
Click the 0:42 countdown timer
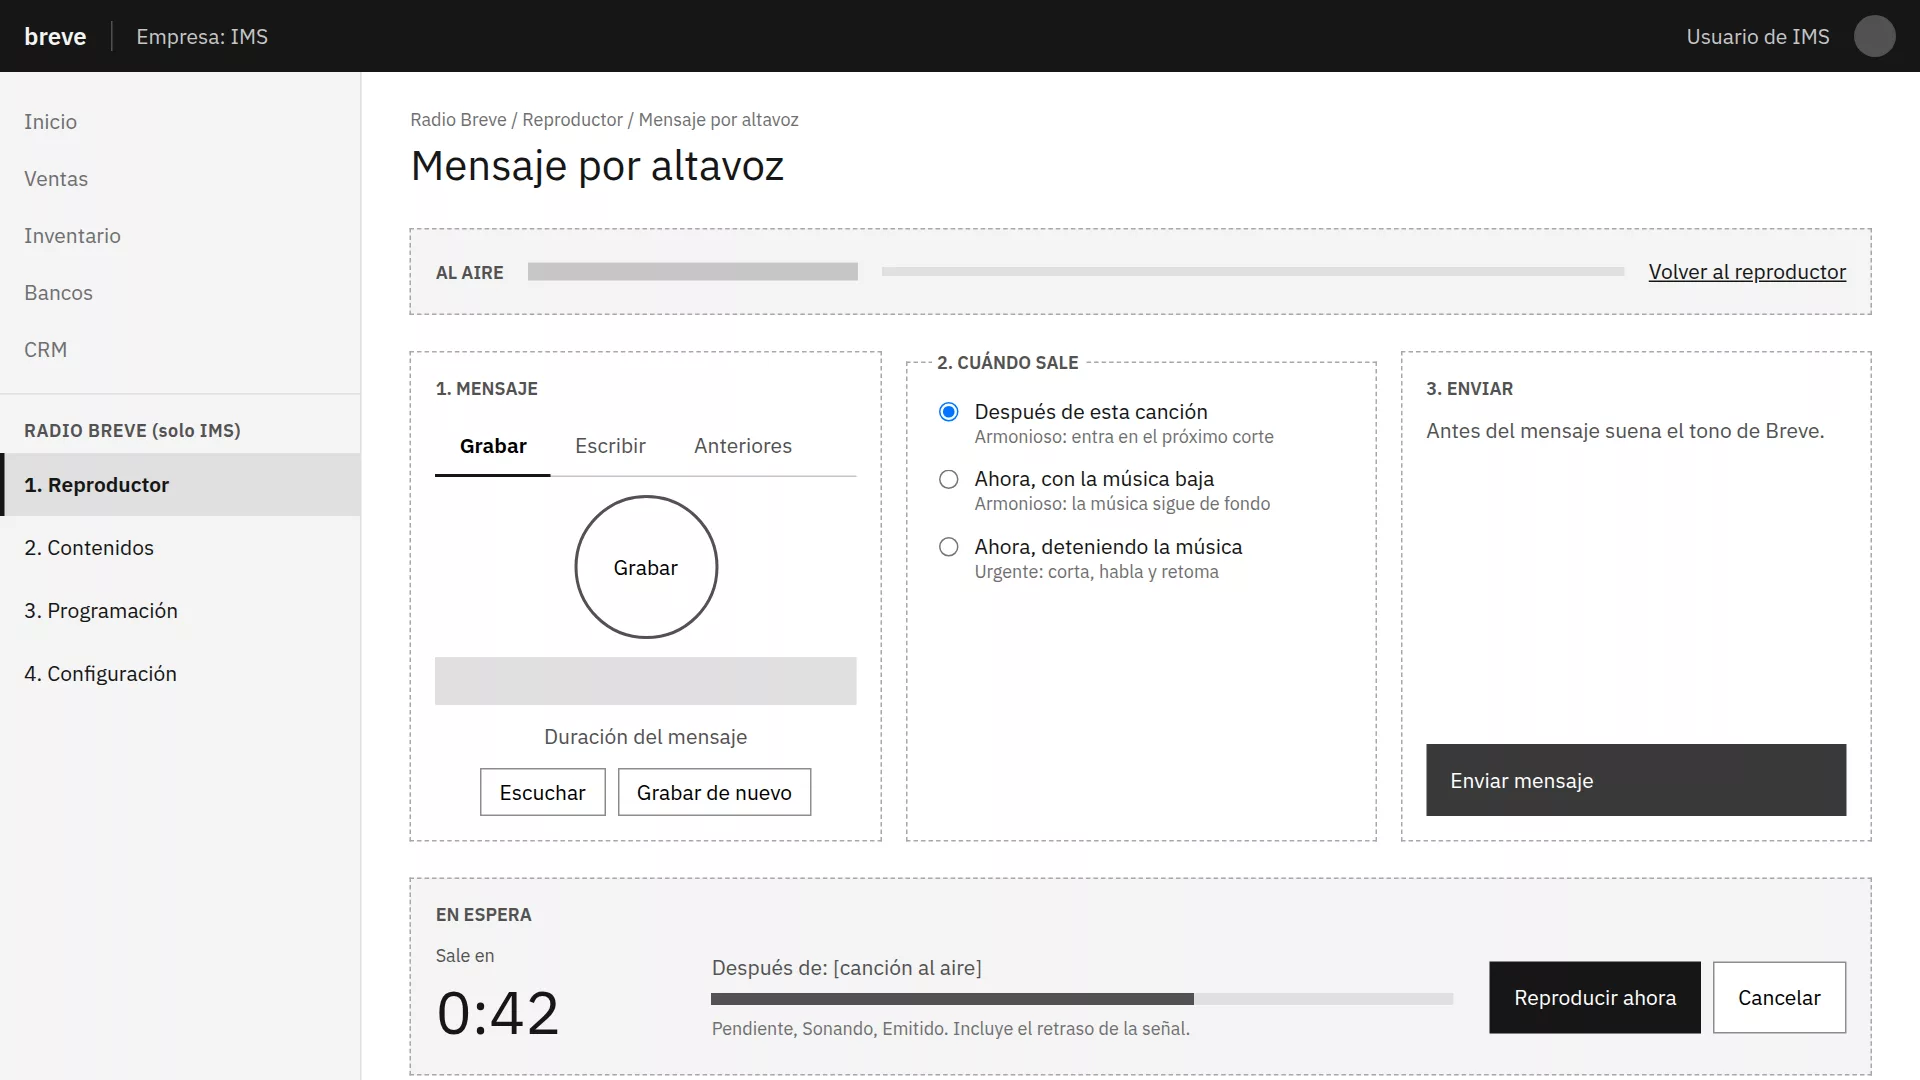(x=498, y=1012)
